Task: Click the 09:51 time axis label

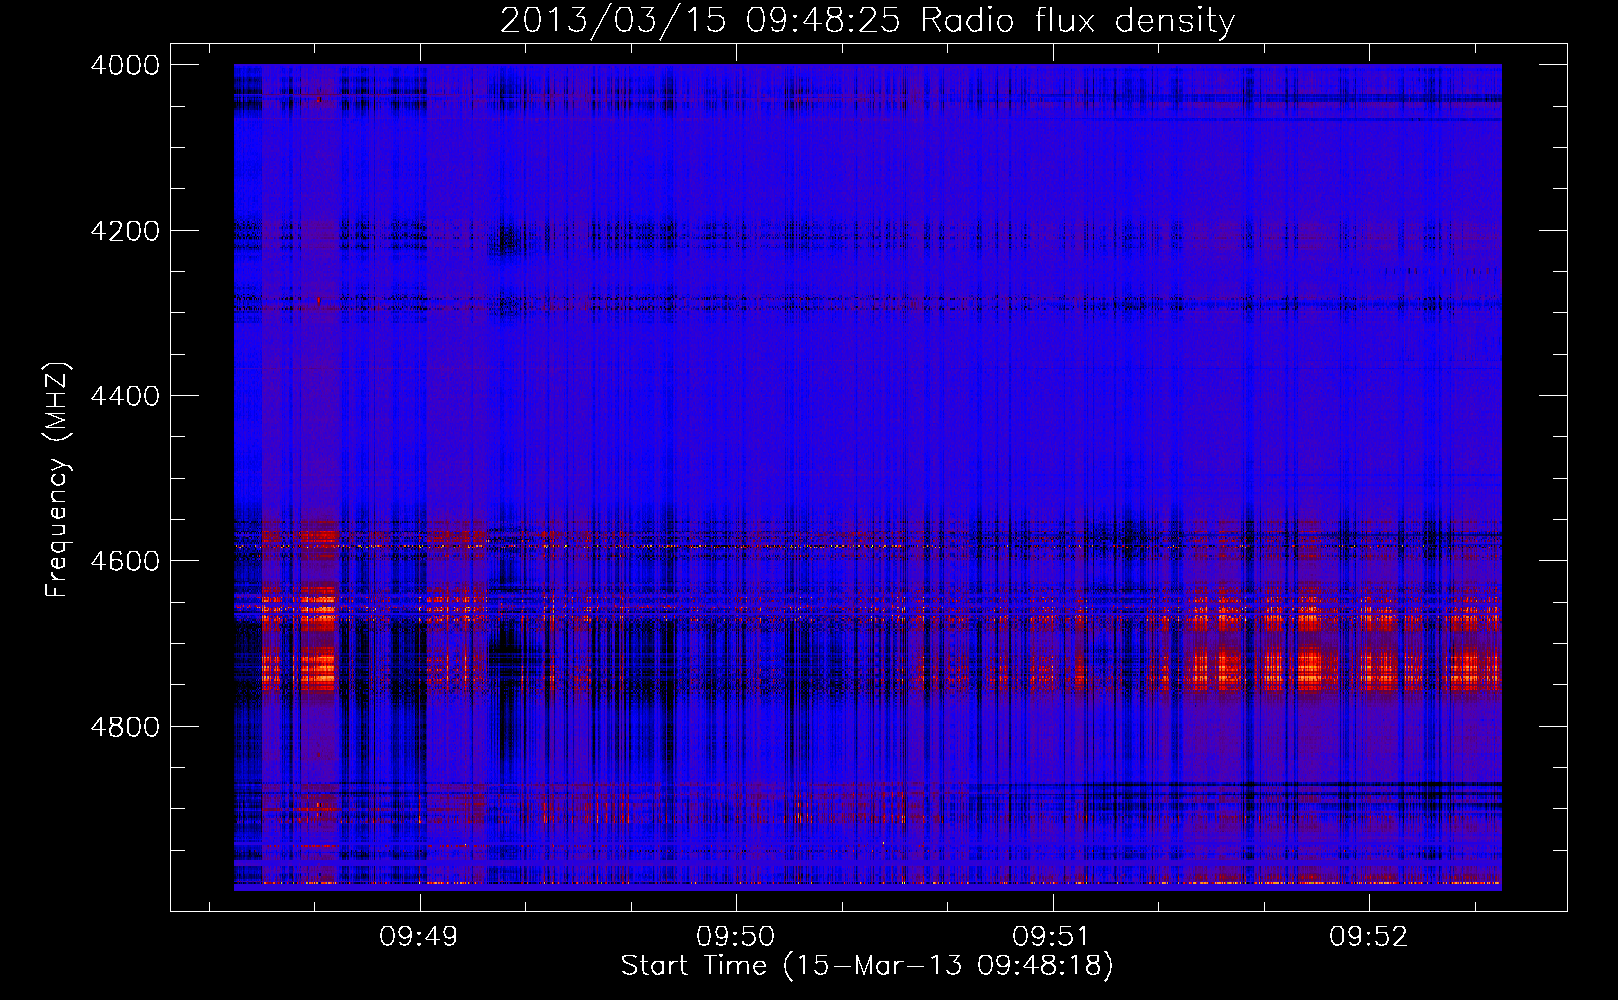Action: (x=1052, y=936)
